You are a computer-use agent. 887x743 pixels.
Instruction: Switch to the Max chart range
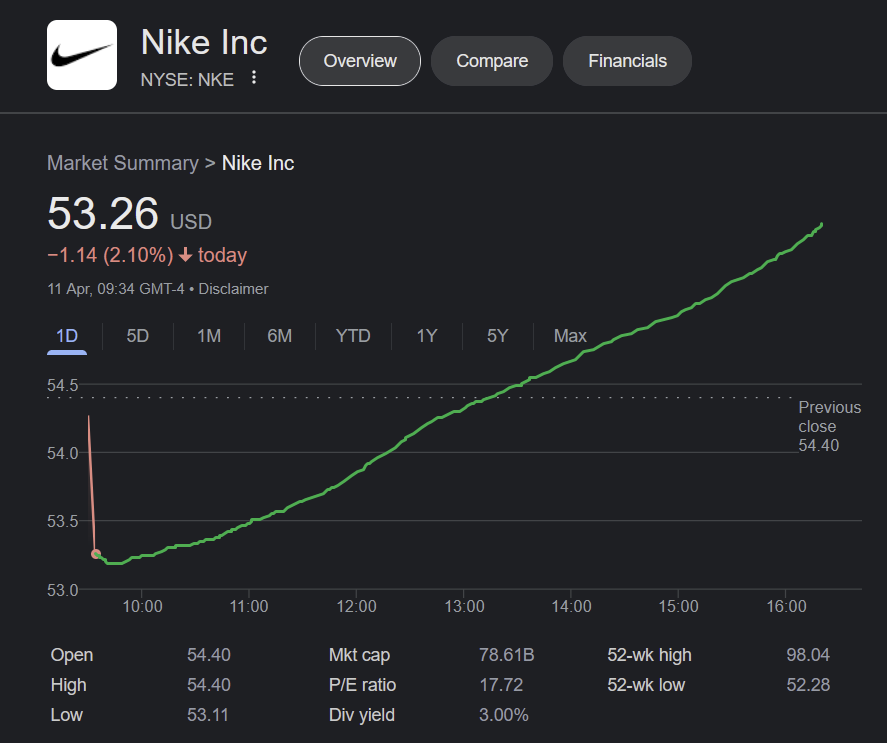pos(570,336)
